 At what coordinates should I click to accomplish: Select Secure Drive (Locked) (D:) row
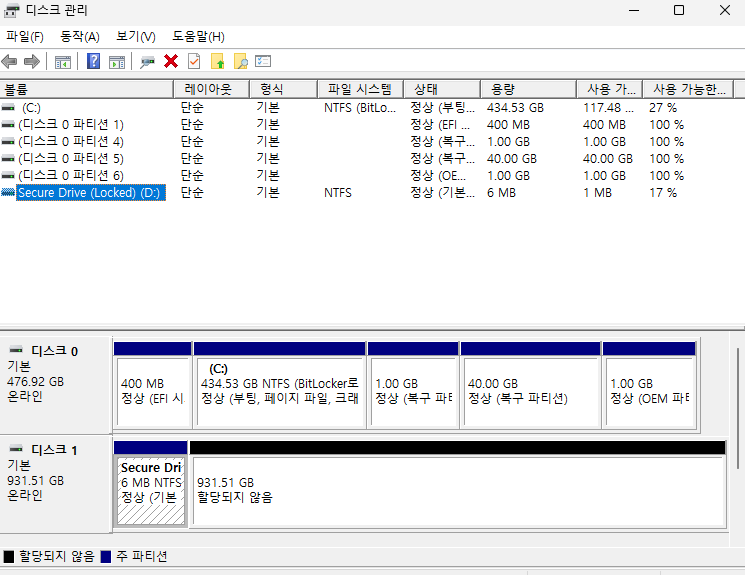[x=367, y=192]
